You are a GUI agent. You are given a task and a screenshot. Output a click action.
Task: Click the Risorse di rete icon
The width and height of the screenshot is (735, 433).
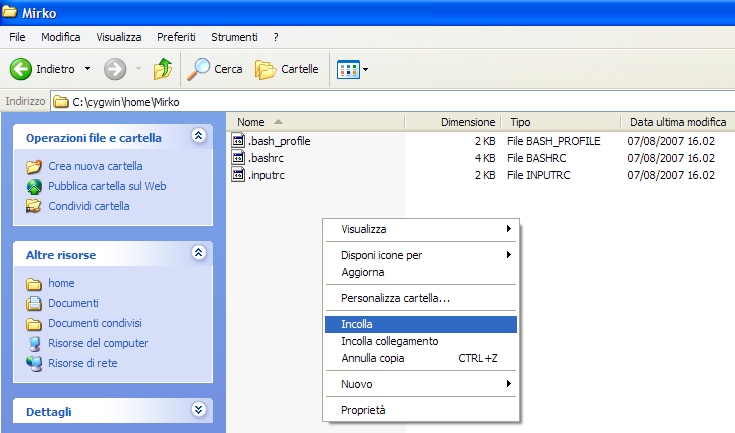pyautogui.click(x=34, y=364)
